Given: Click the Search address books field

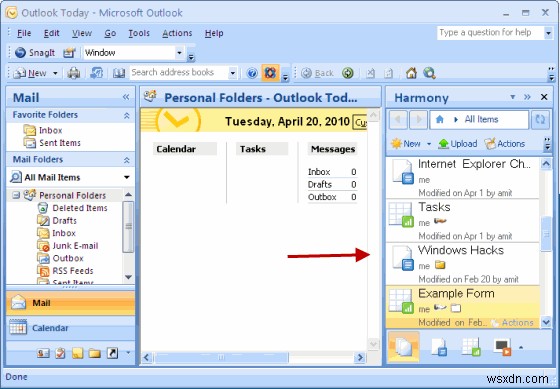Looking at the screenshot, I should 179,73.
